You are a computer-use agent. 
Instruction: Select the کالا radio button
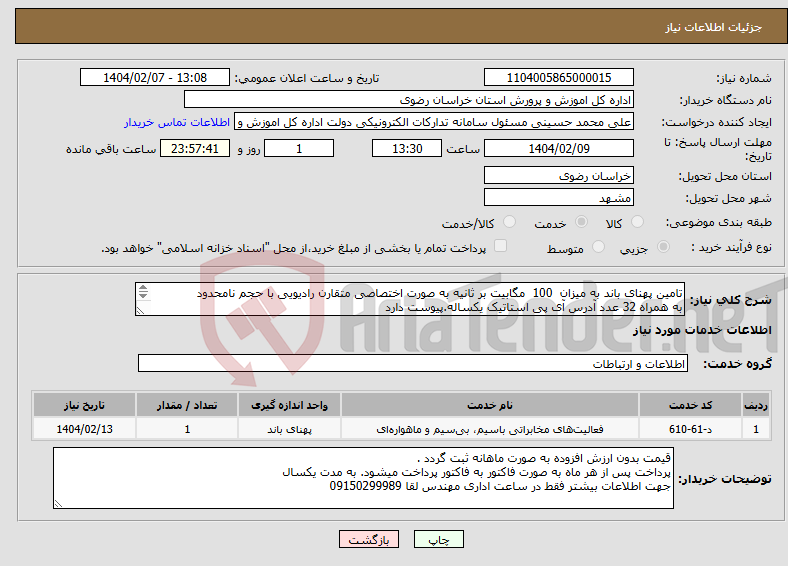pyautogui.click(x=637, y=222)
